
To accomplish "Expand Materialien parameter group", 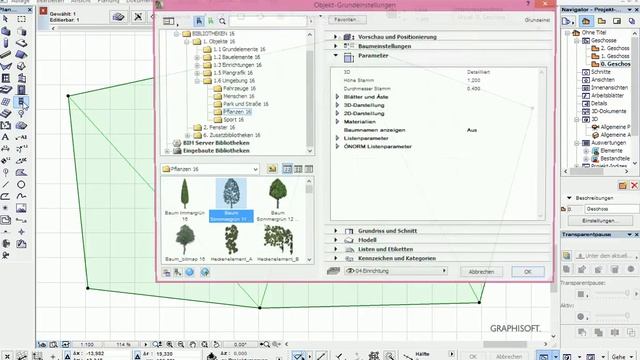I will coord(337,122).
